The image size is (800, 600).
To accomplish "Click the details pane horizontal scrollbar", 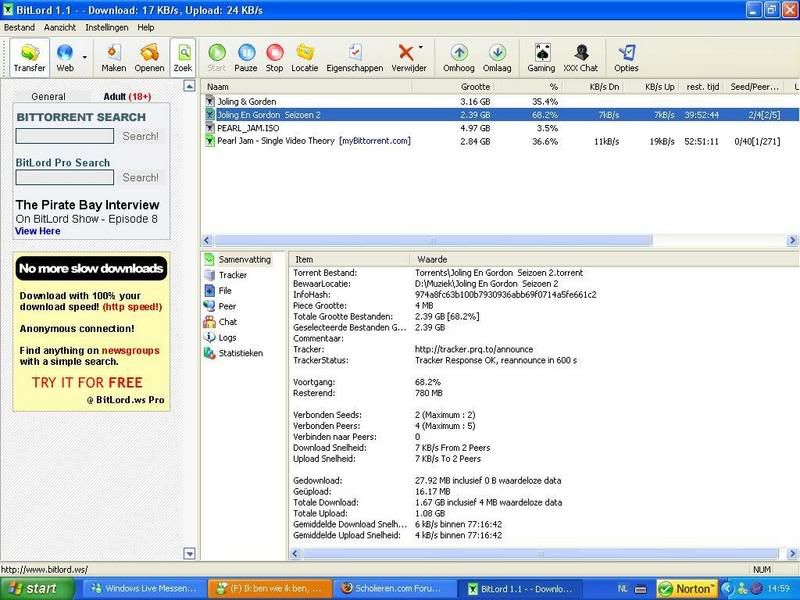I will point(541,554).
